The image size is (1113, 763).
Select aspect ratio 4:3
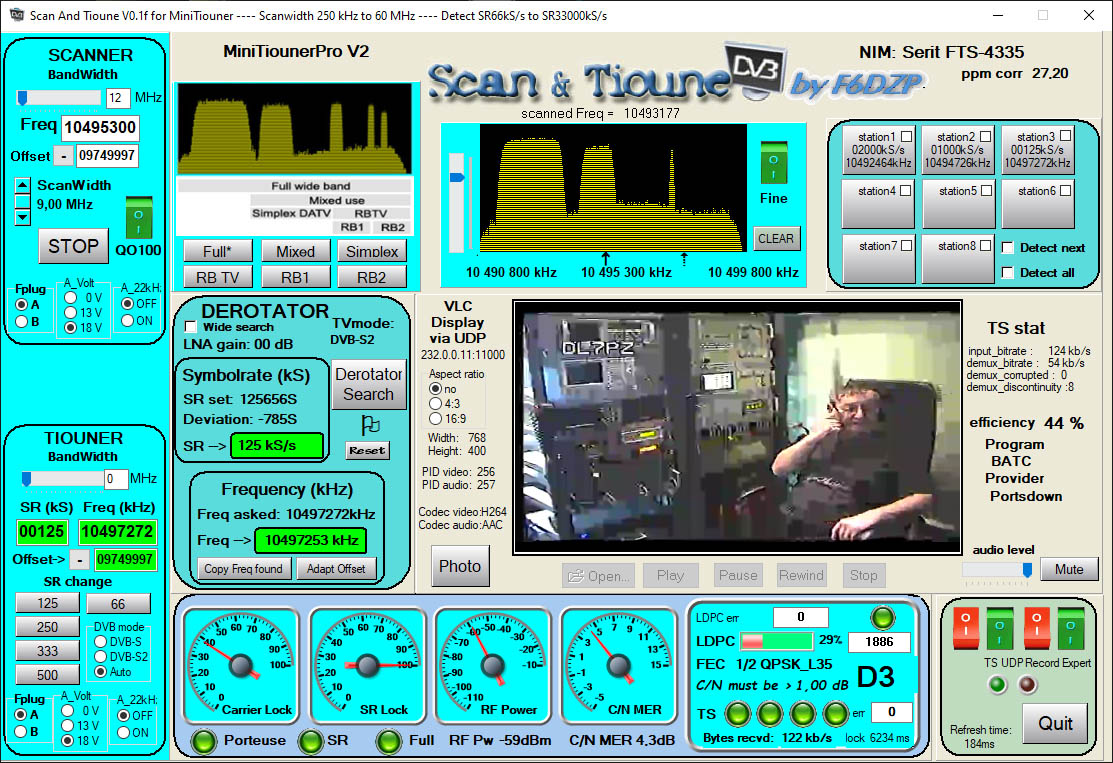(435, 404)
